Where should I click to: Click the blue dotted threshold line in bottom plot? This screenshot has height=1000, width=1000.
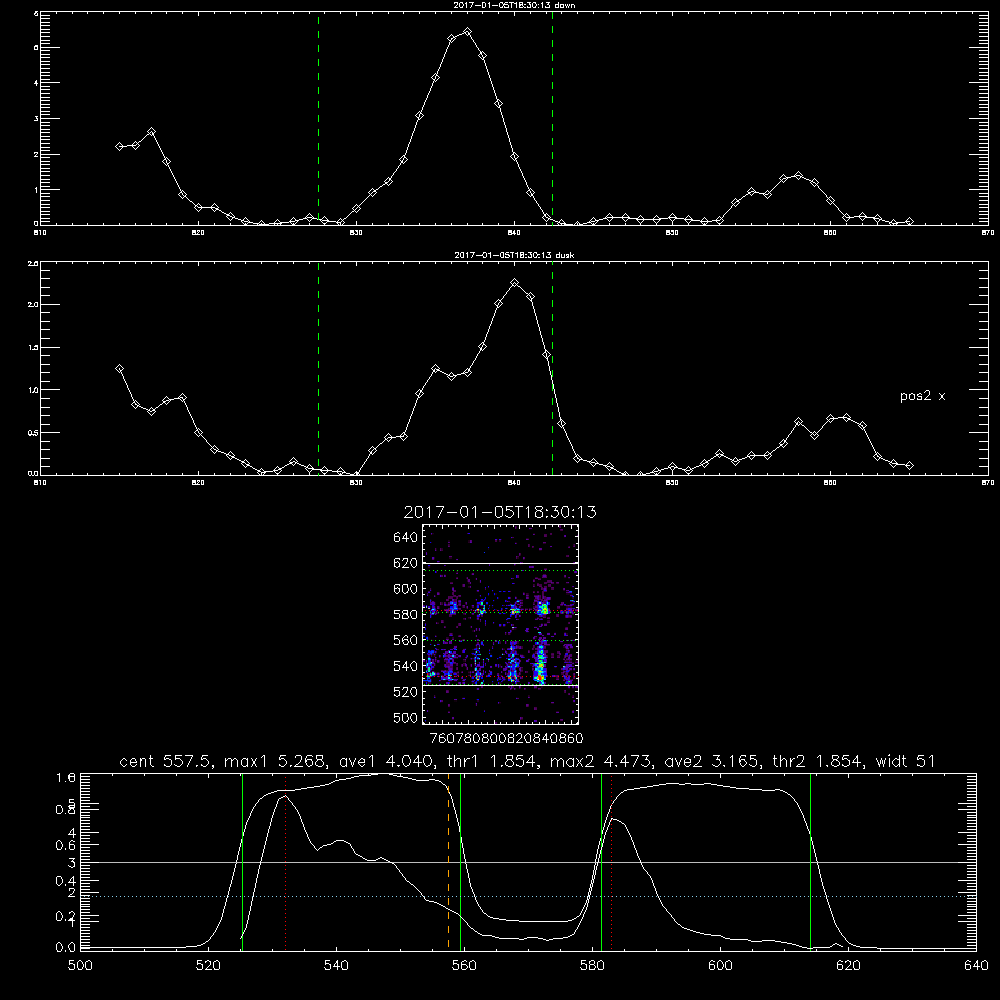pos(528,897)
